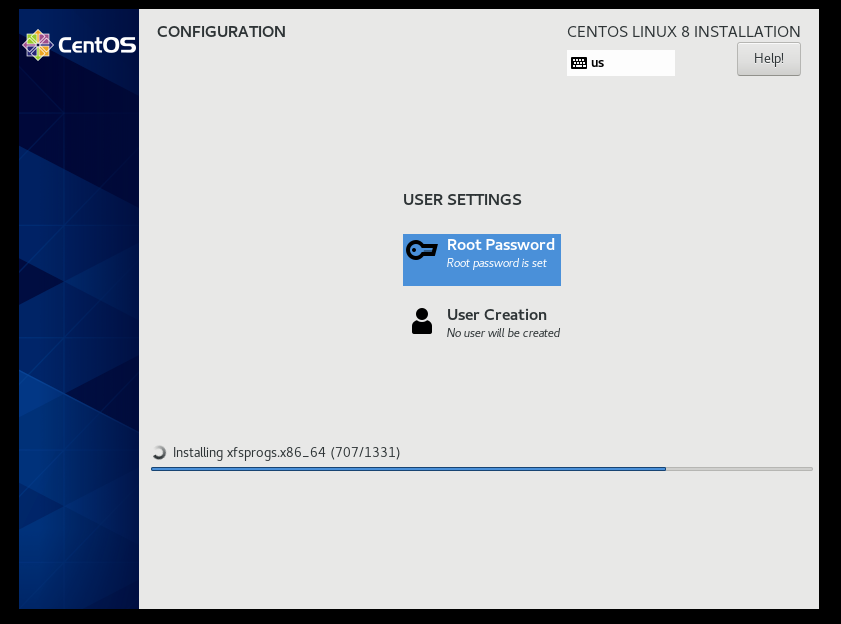Click the CONFIGURATION heading

pos(221,32)
